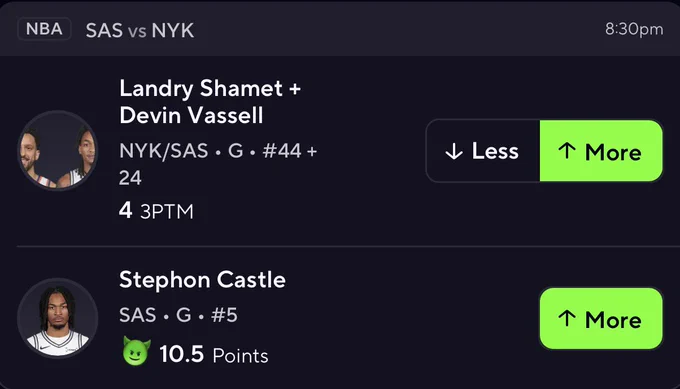Image resolution: width=680 pixels, height=389 pixels.
Task: Choose More on Stephon Castle 10.5 Points
Action: (601, 318)
